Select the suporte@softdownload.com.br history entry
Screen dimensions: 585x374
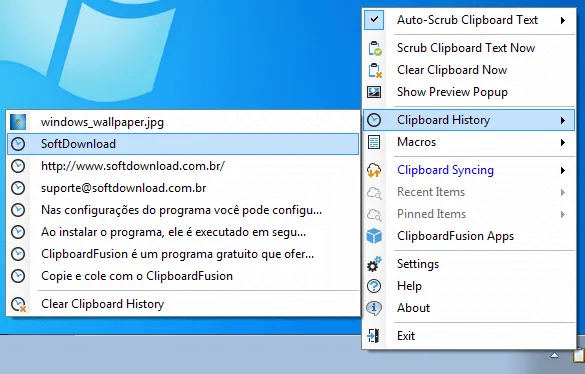(x=183, y=188)
